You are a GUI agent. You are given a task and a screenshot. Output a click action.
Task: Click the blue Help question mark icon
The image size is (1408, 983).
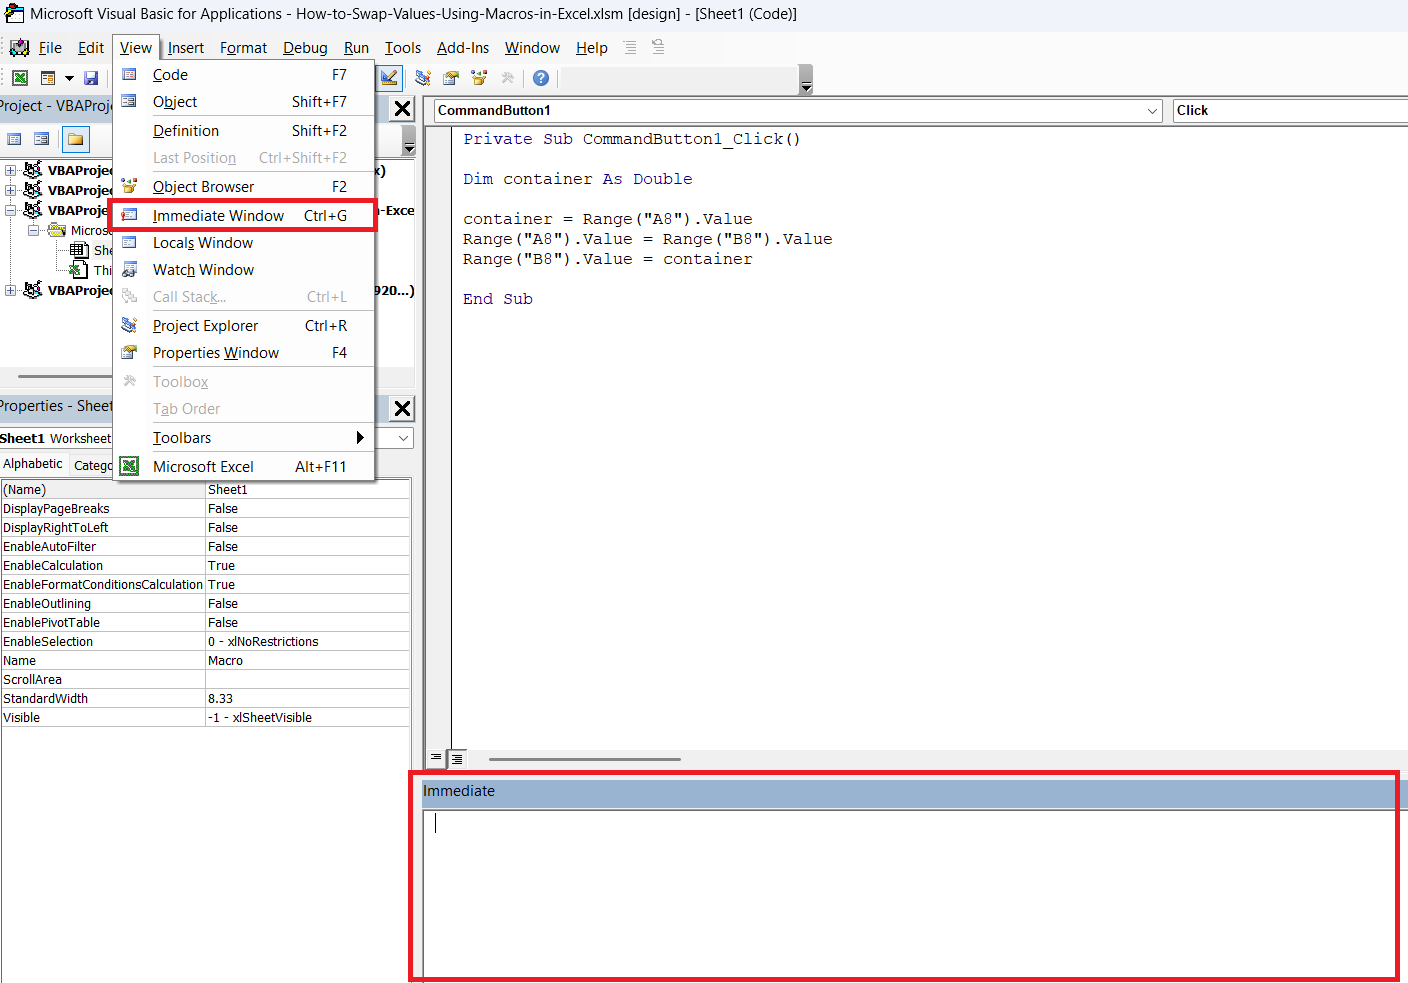click(541, 78)
